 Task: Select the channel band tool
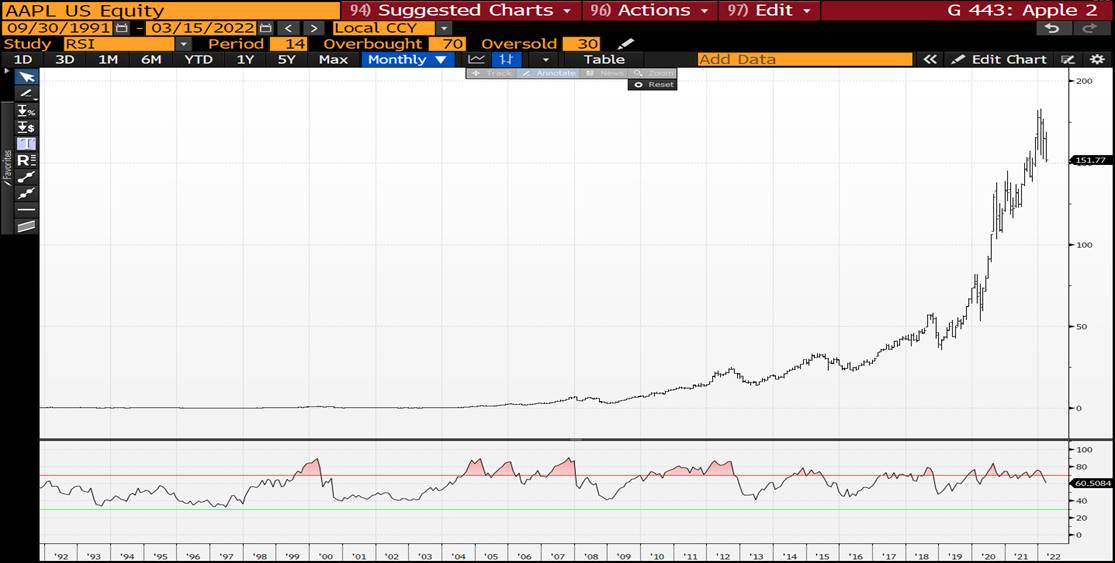(27, 227)
